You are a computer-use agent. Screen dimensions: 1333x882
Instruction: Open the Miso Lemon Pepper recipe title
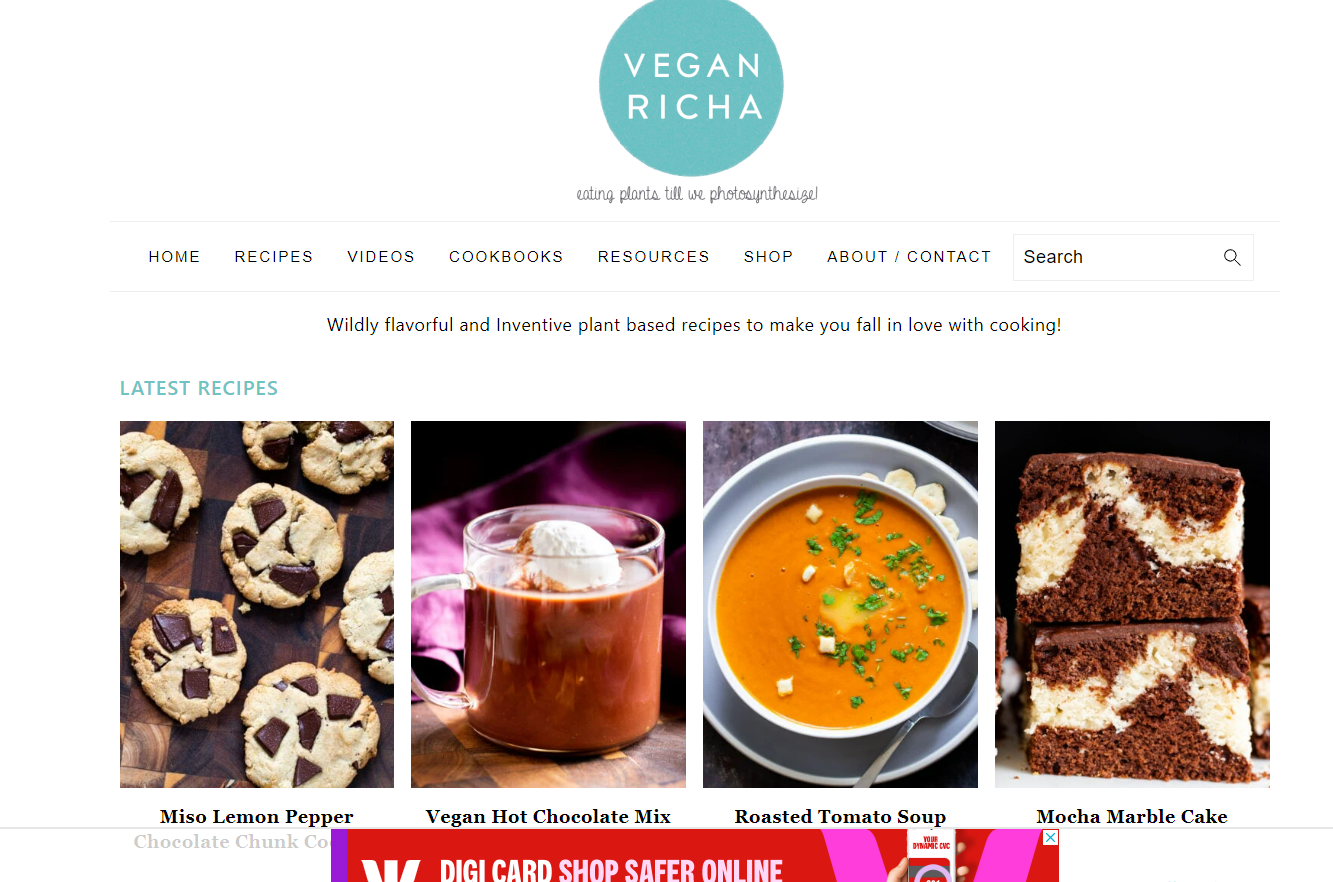[257, 817]
